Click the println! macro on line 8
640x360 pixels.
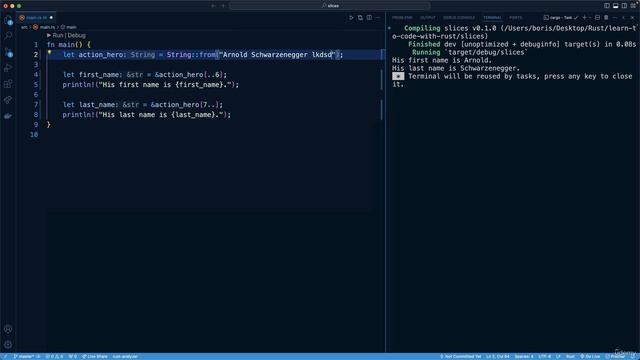78,115
